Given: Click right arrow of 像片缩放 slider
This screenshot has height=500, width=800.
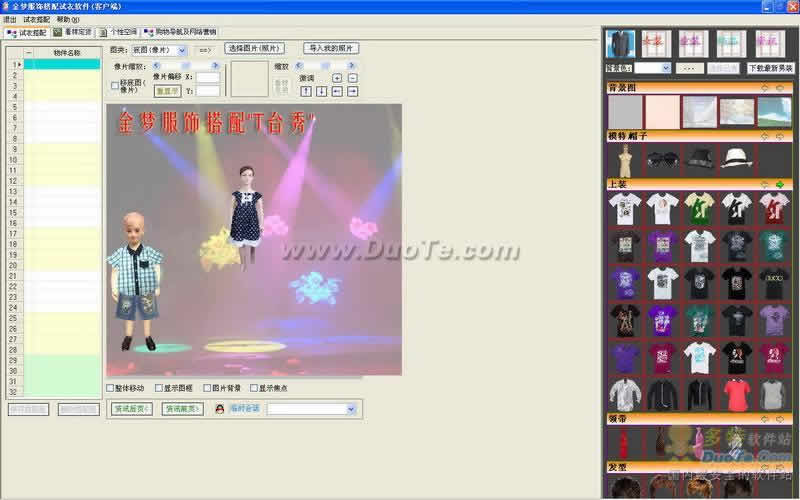Looking at the screenshot, I should click(x=215, y=66).
